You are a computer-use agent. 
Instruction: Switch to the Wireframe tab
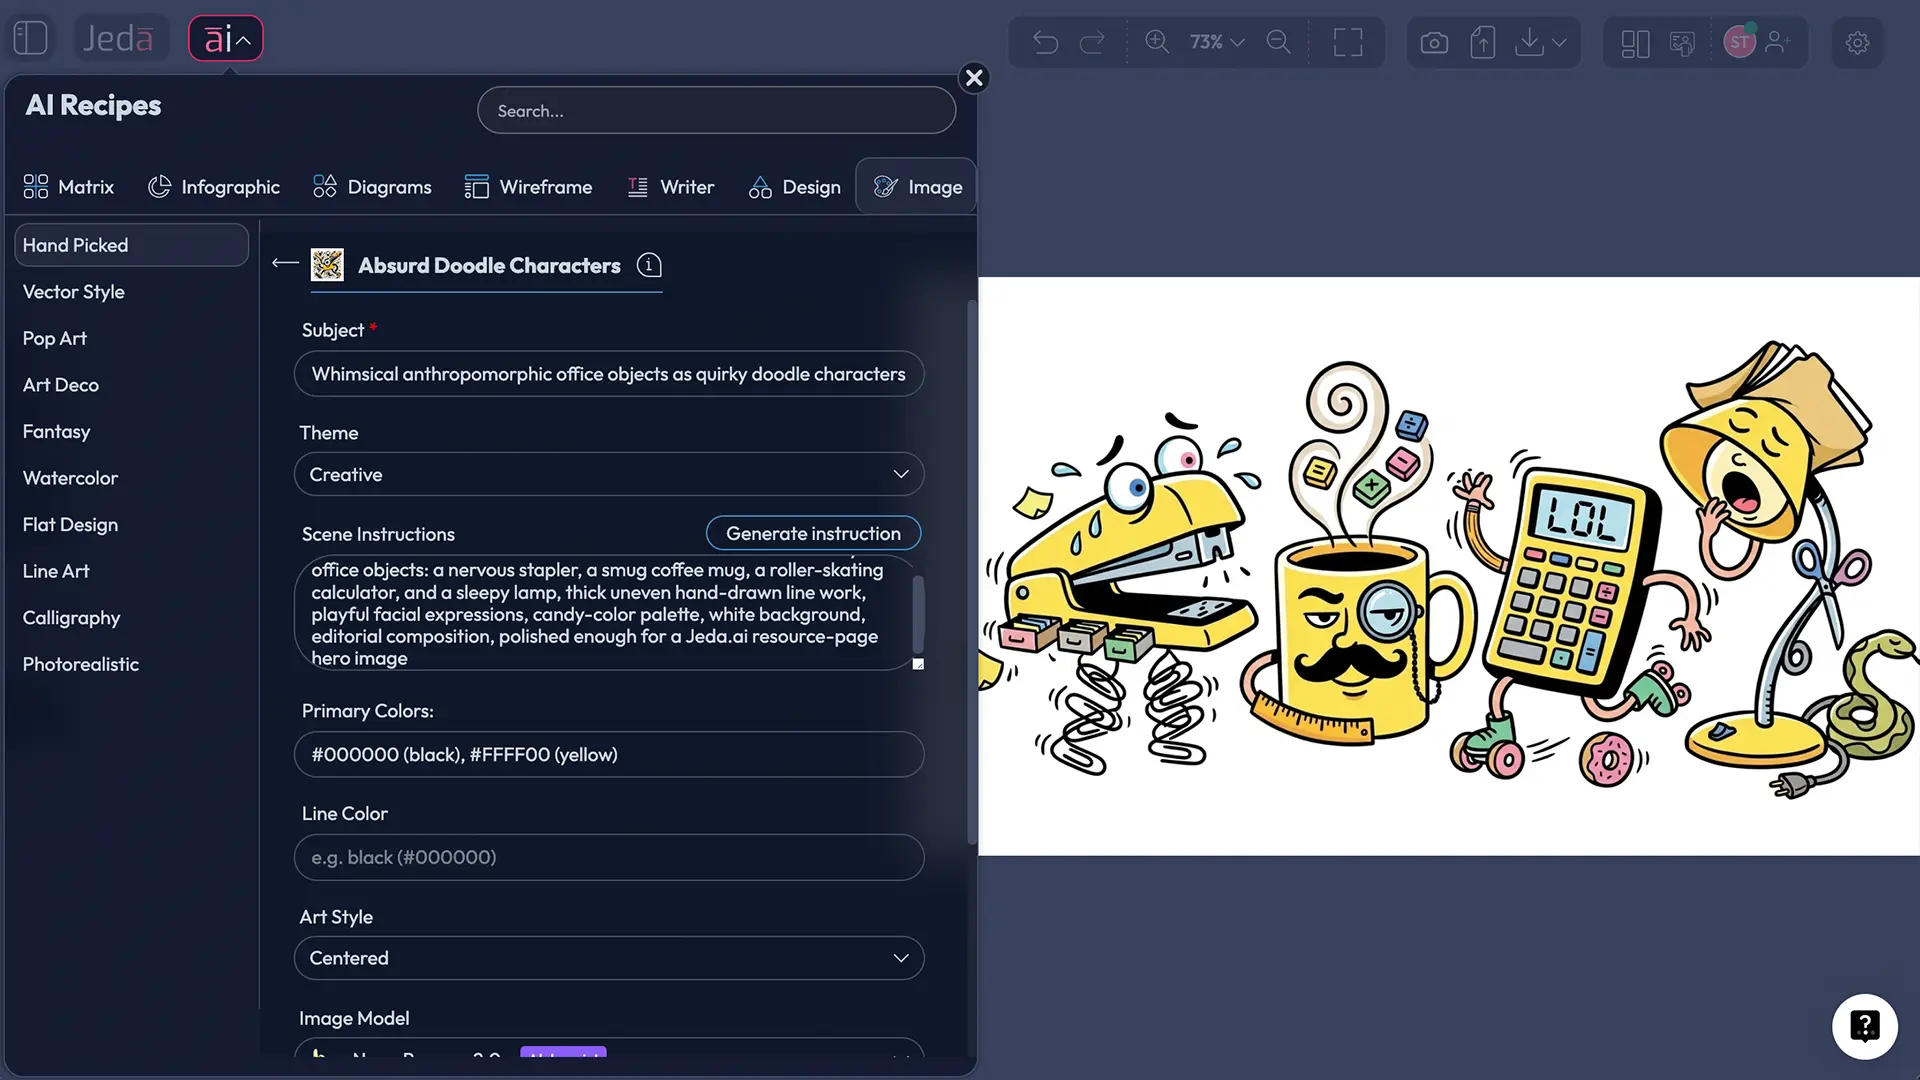pos(528,187)
